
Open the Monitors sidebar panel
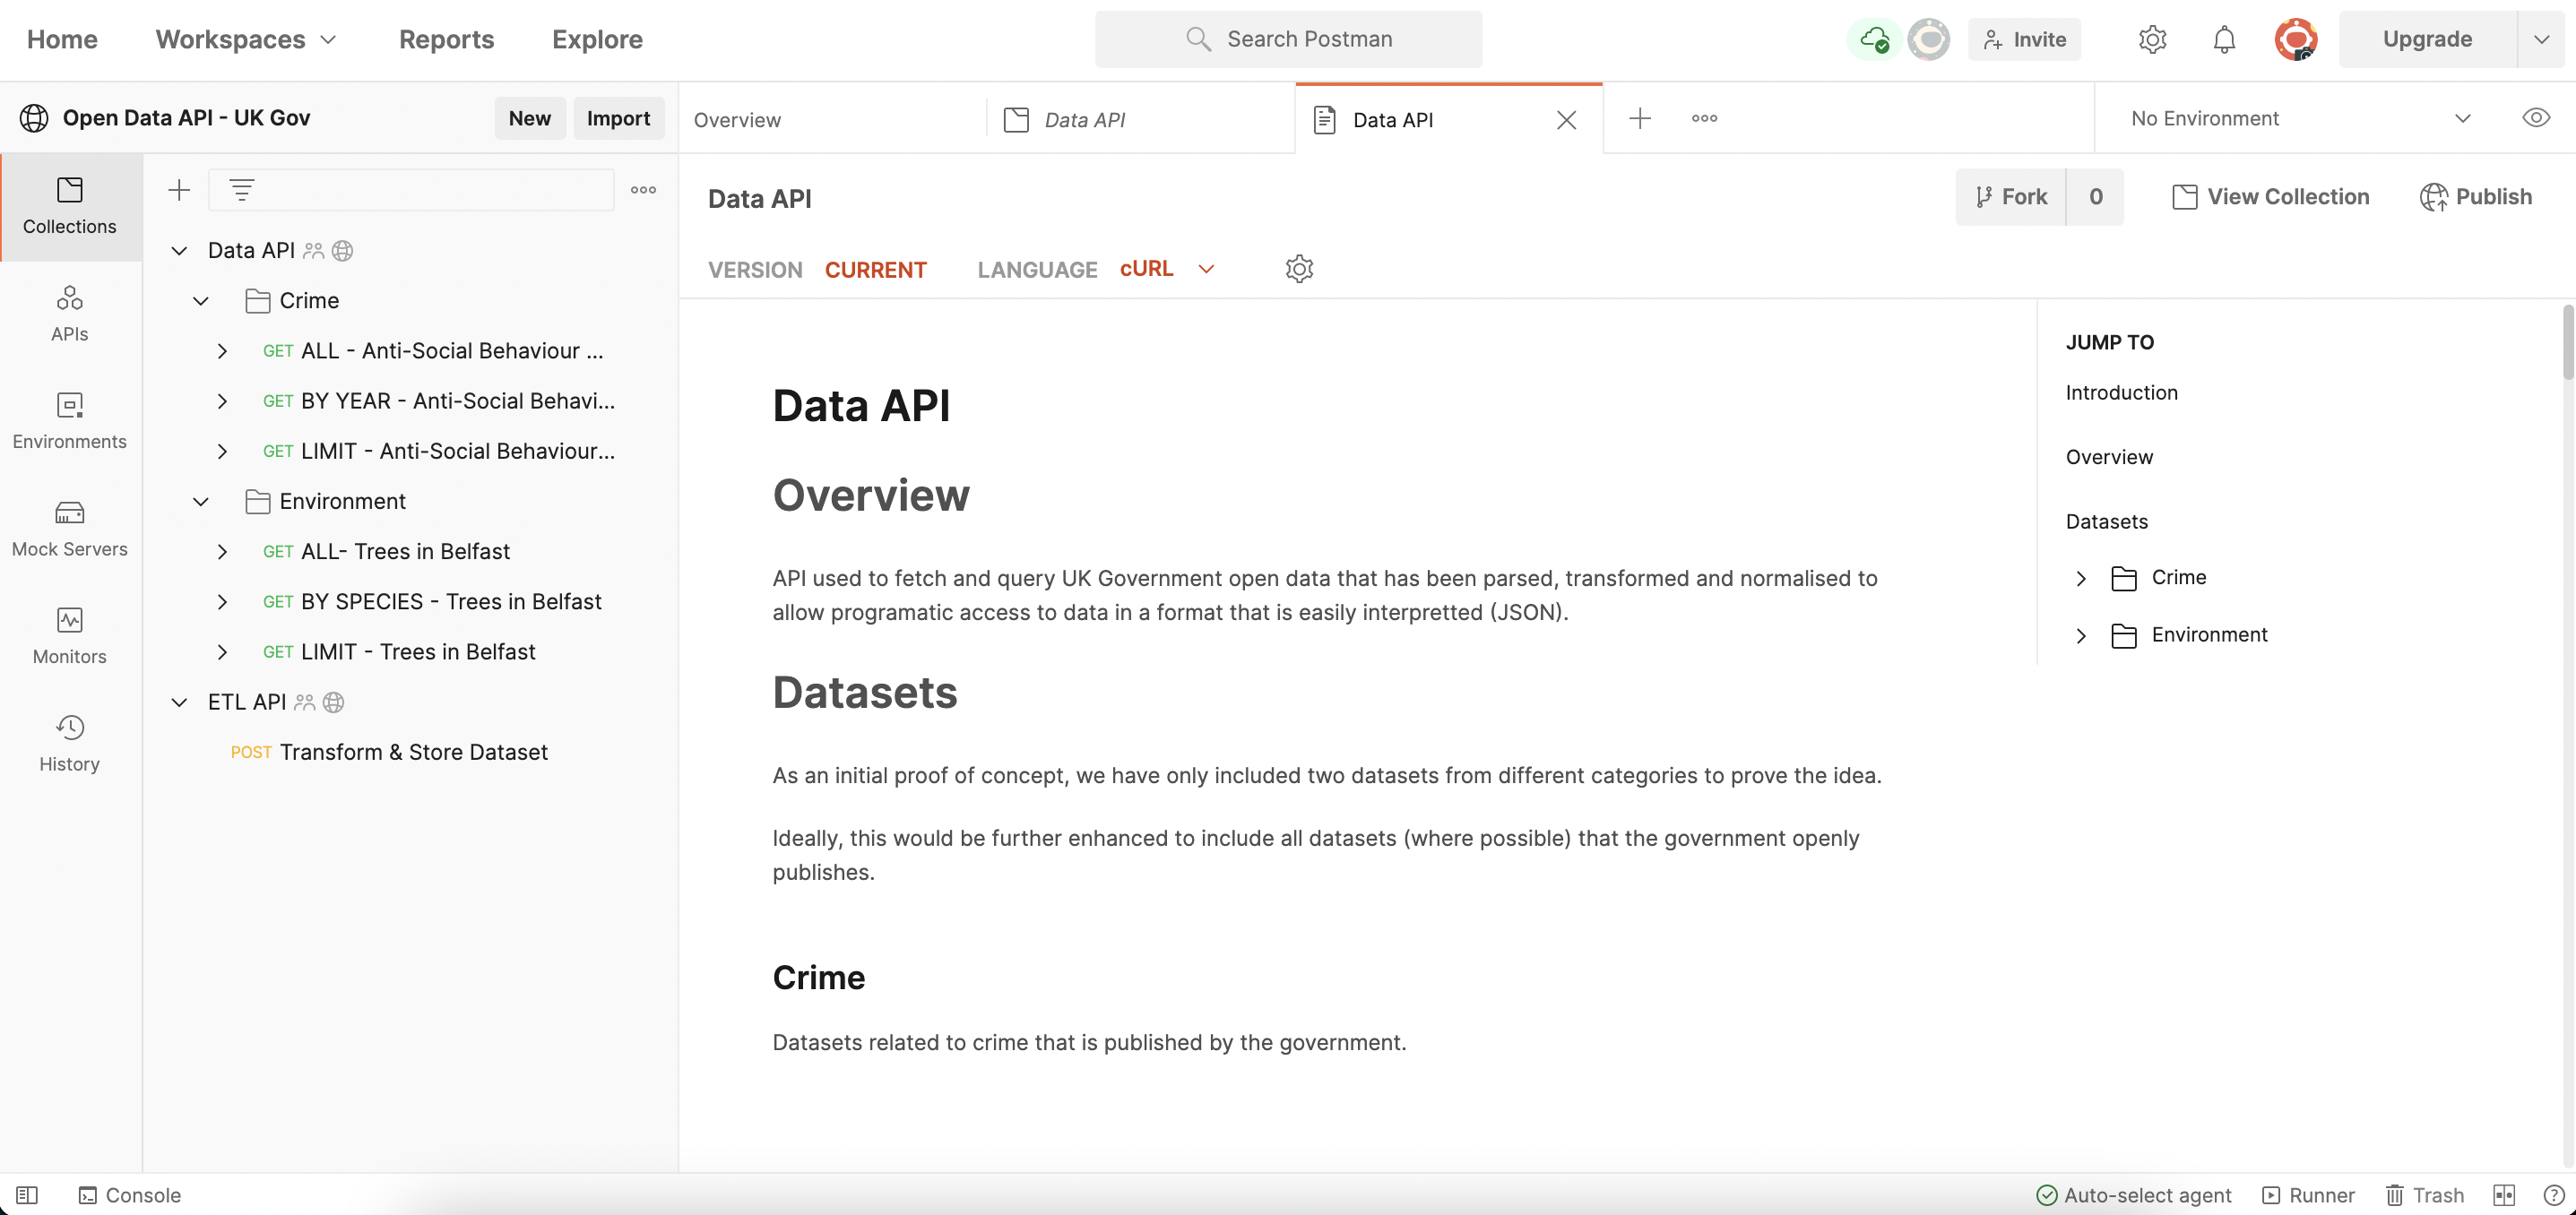tap(69, 635)
